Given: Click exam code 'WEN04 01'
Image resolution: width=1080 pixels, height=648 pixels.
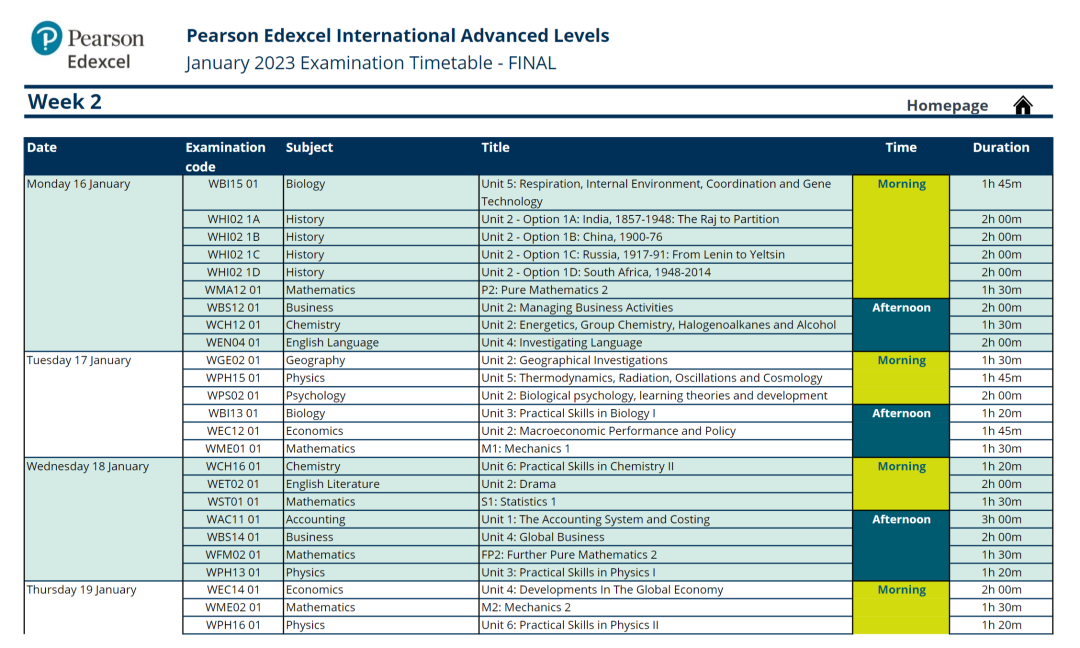Looking at the screenshot, I should [233, 343].
